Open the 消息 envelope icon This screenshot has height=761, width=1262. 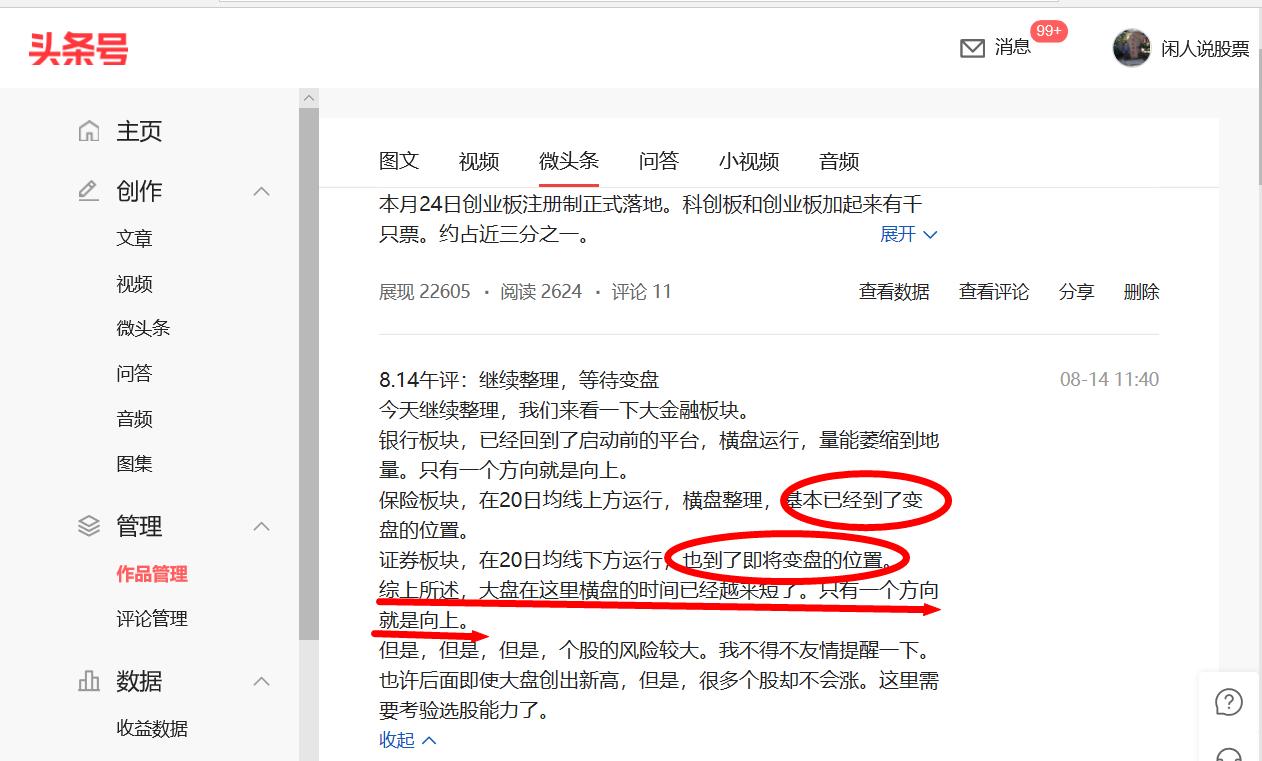pyautogui.click(x=972, y=47)
